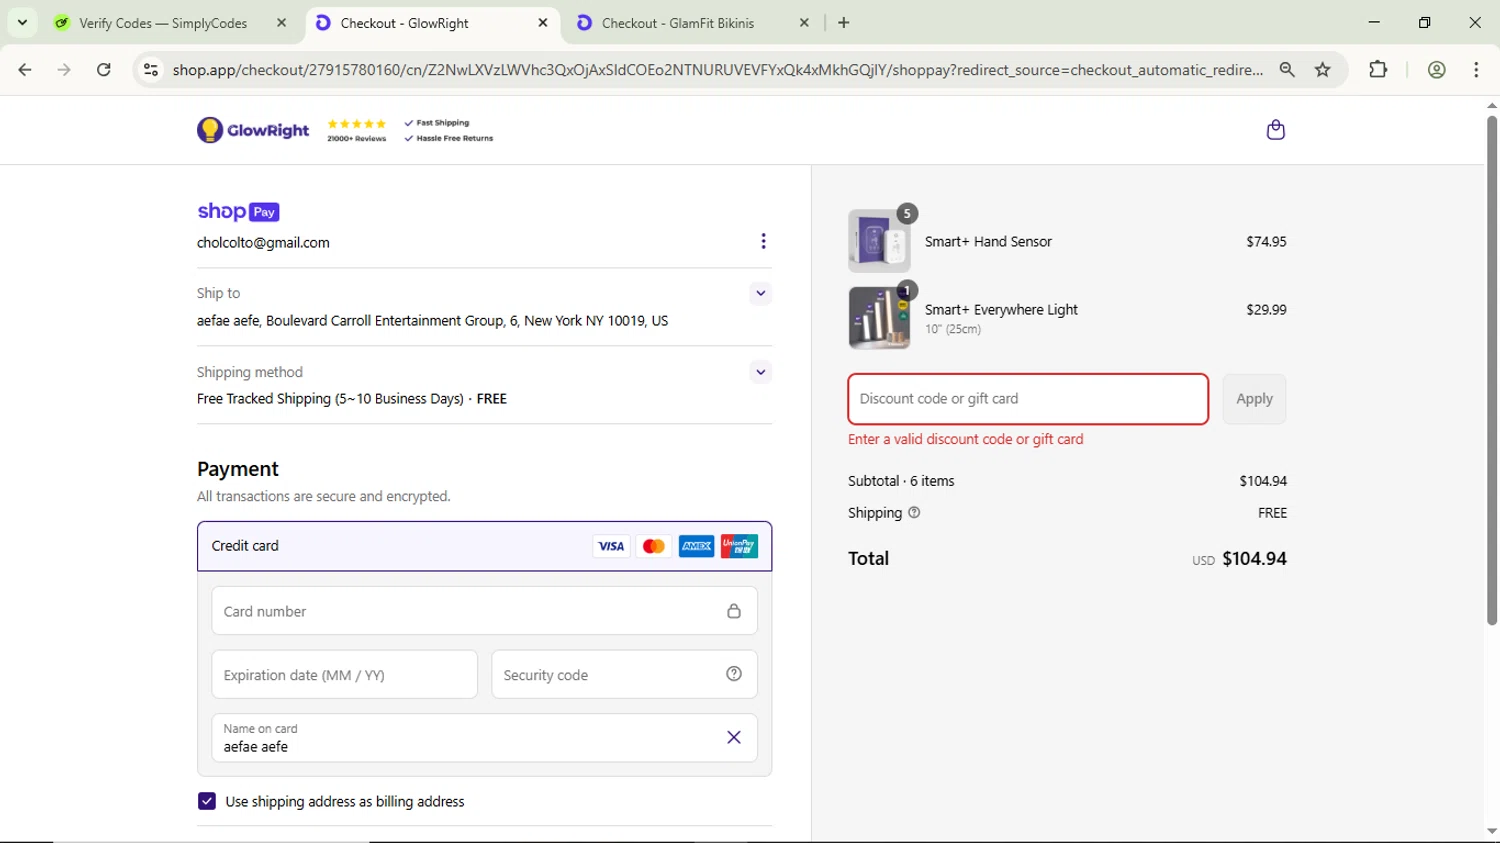Click the GlowRight logo
The height and width of the screenshot is (843, 1500).
[x=253, y=130]
